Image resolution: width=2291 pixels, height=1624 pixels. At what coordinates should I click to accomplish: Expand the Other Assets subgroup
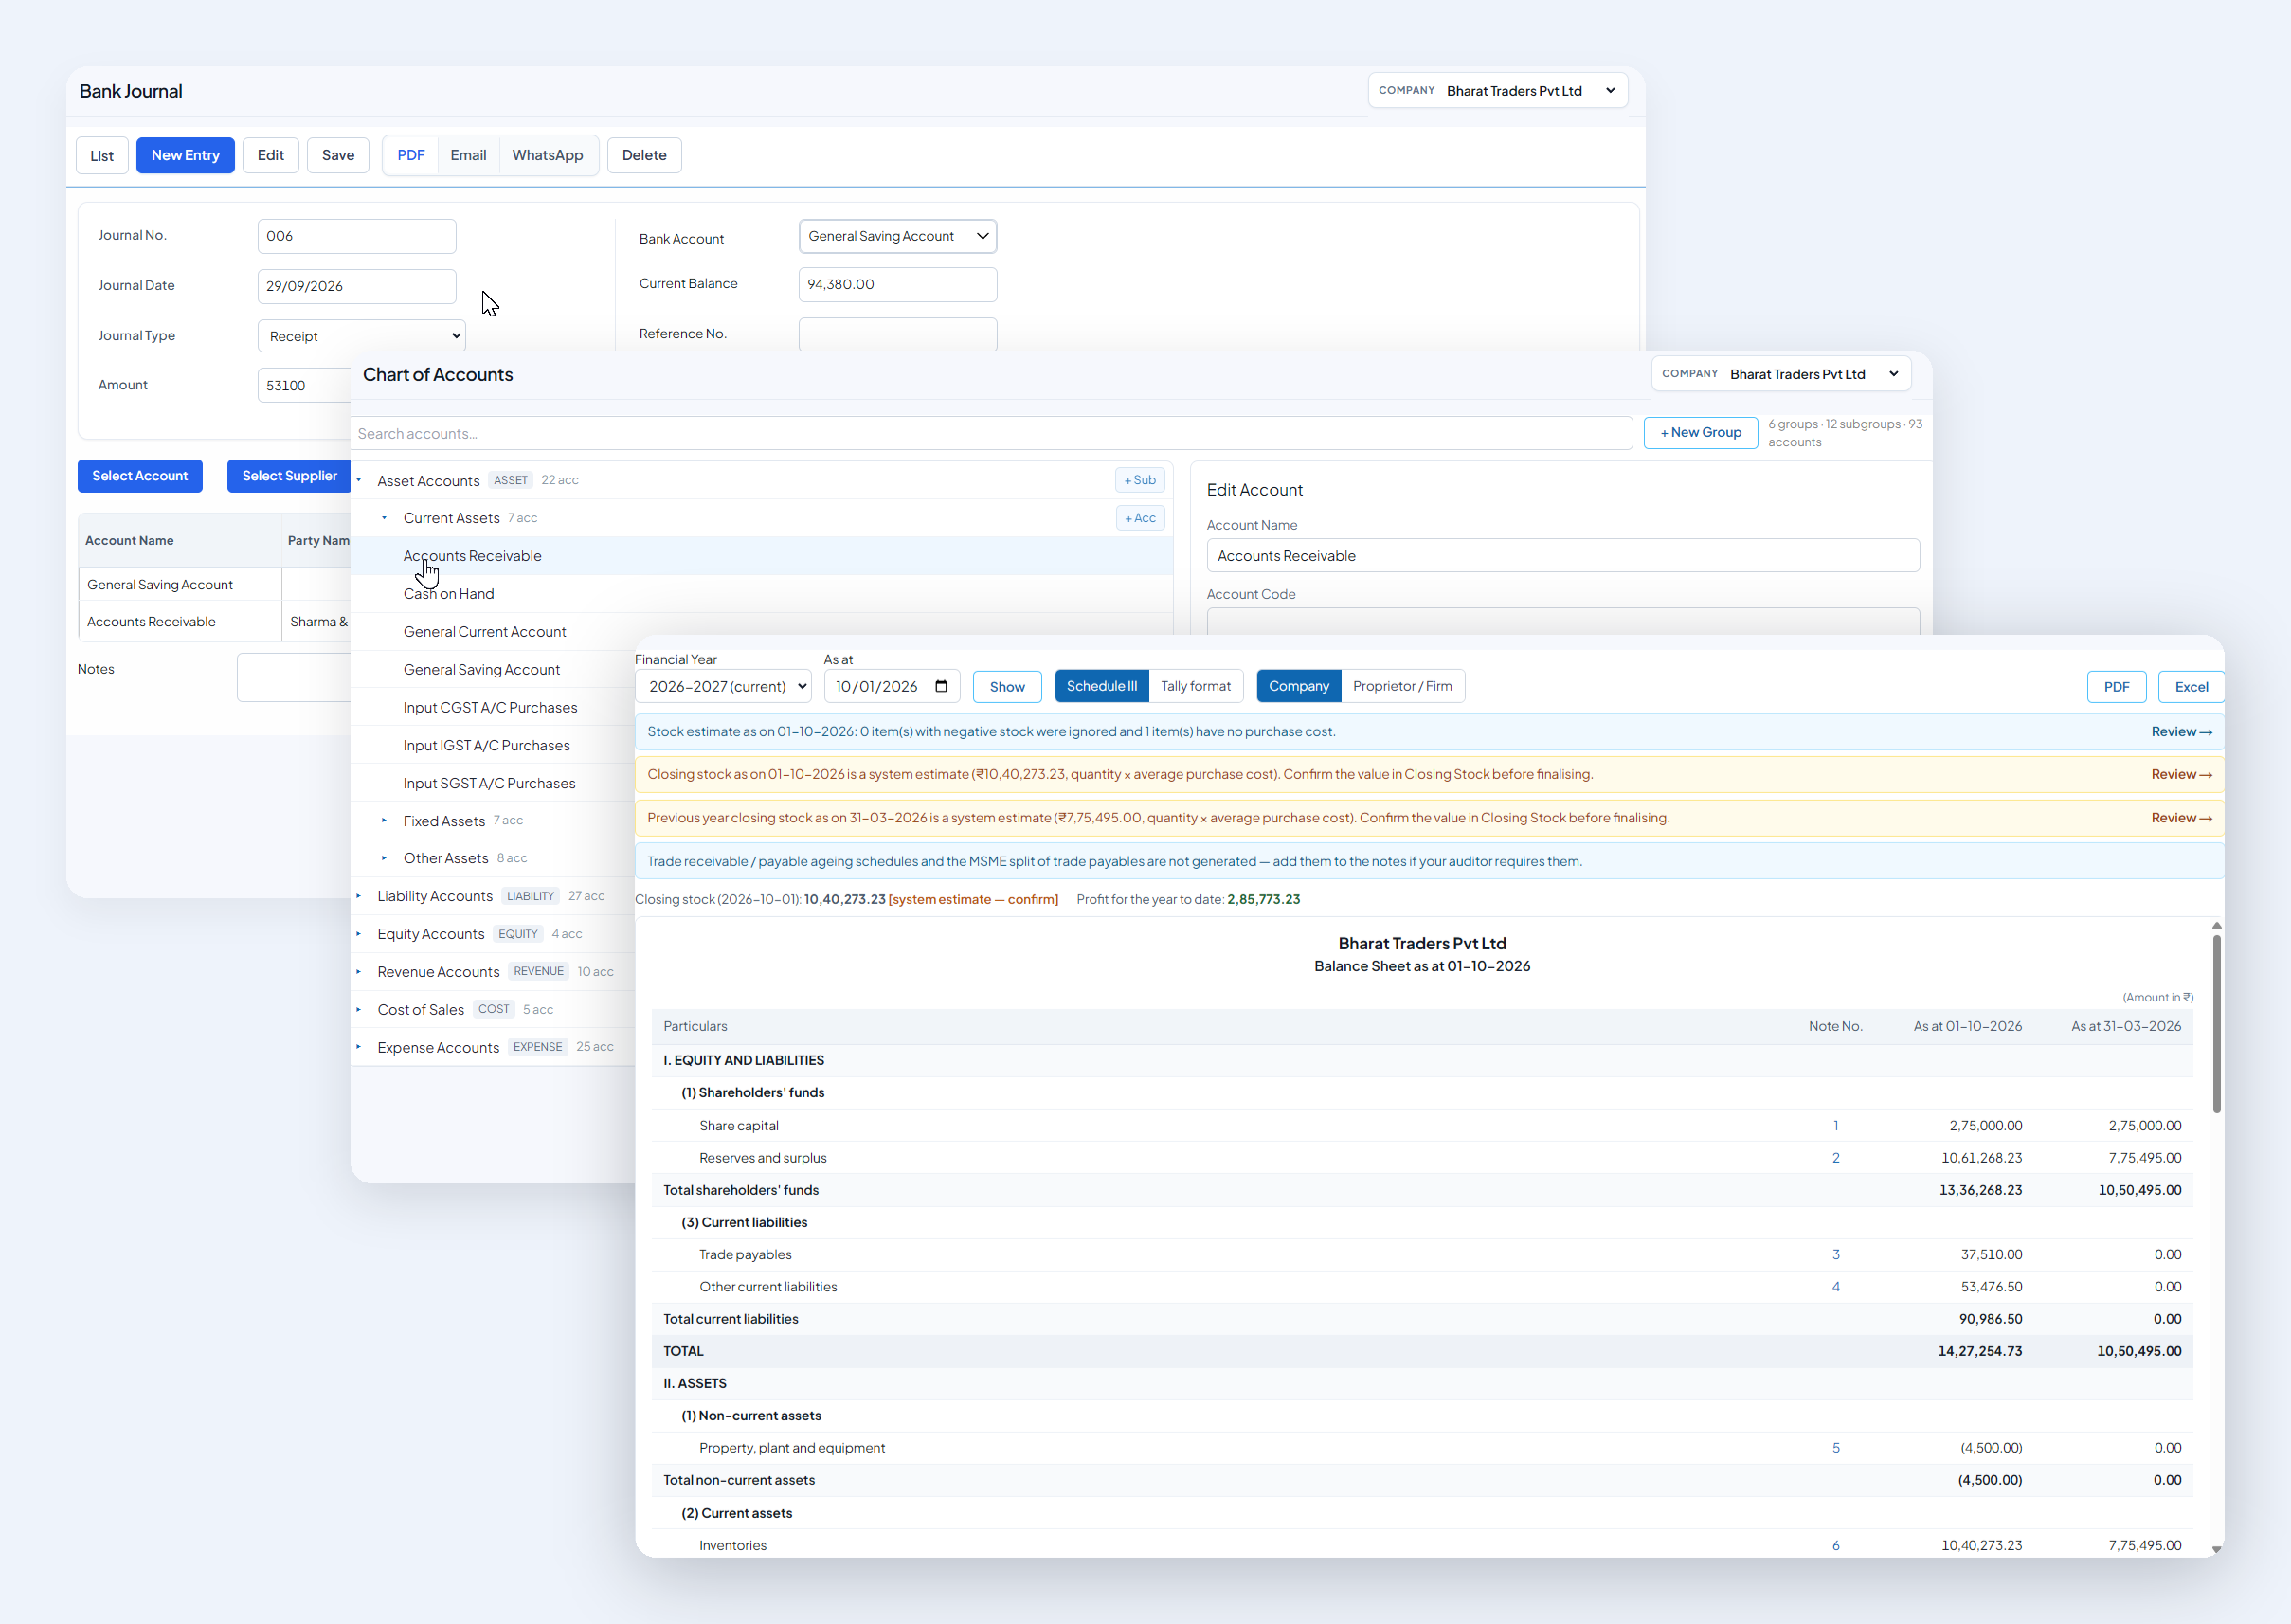(384, 858)
